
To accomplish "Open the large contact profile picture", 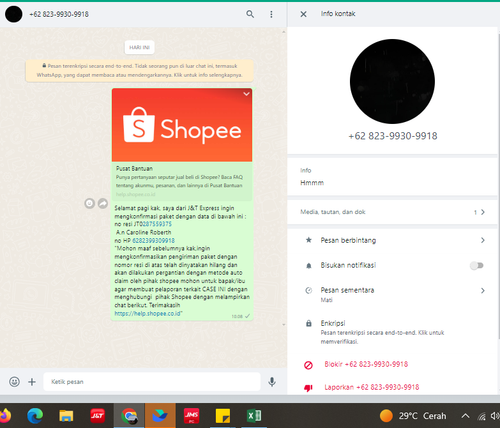I will click(x=392, y=81).
